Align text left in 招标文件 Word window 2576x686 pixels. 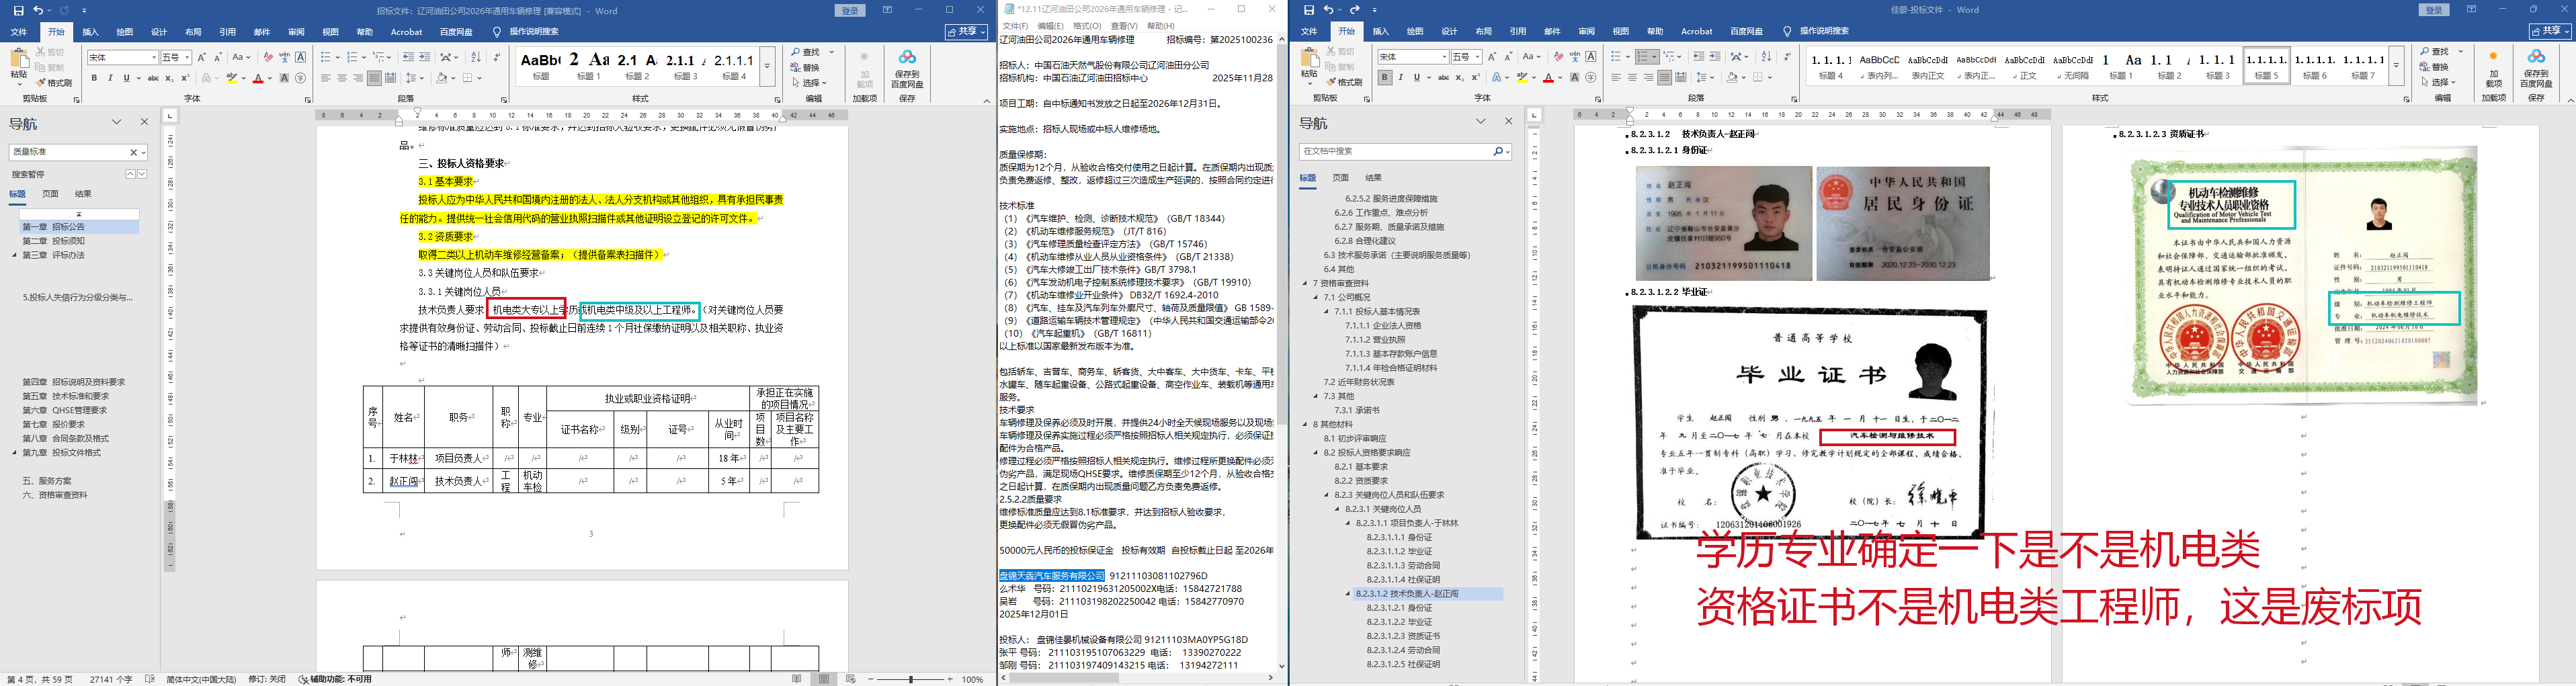(x=326, y=78)
